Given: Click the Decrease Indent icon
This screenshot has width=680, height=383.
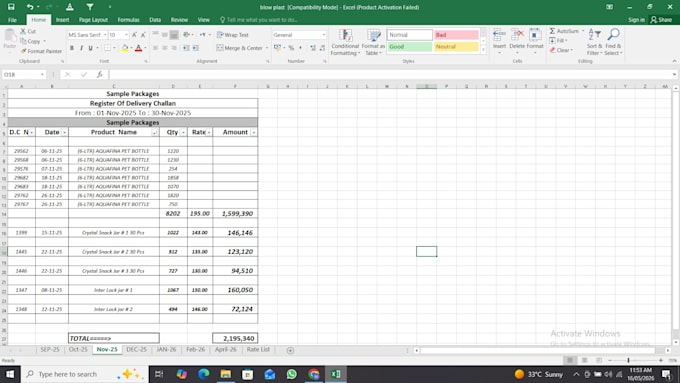Looking at the screenshot, I should (186, 48).
